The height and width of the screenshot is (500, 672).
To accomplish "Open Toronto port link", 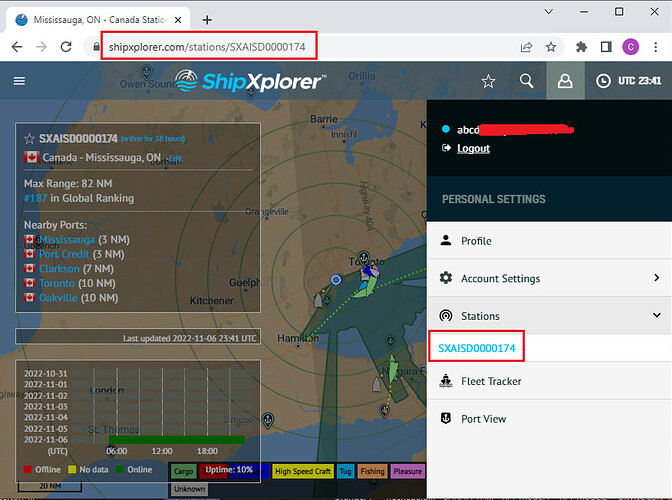I will (57, 283).
